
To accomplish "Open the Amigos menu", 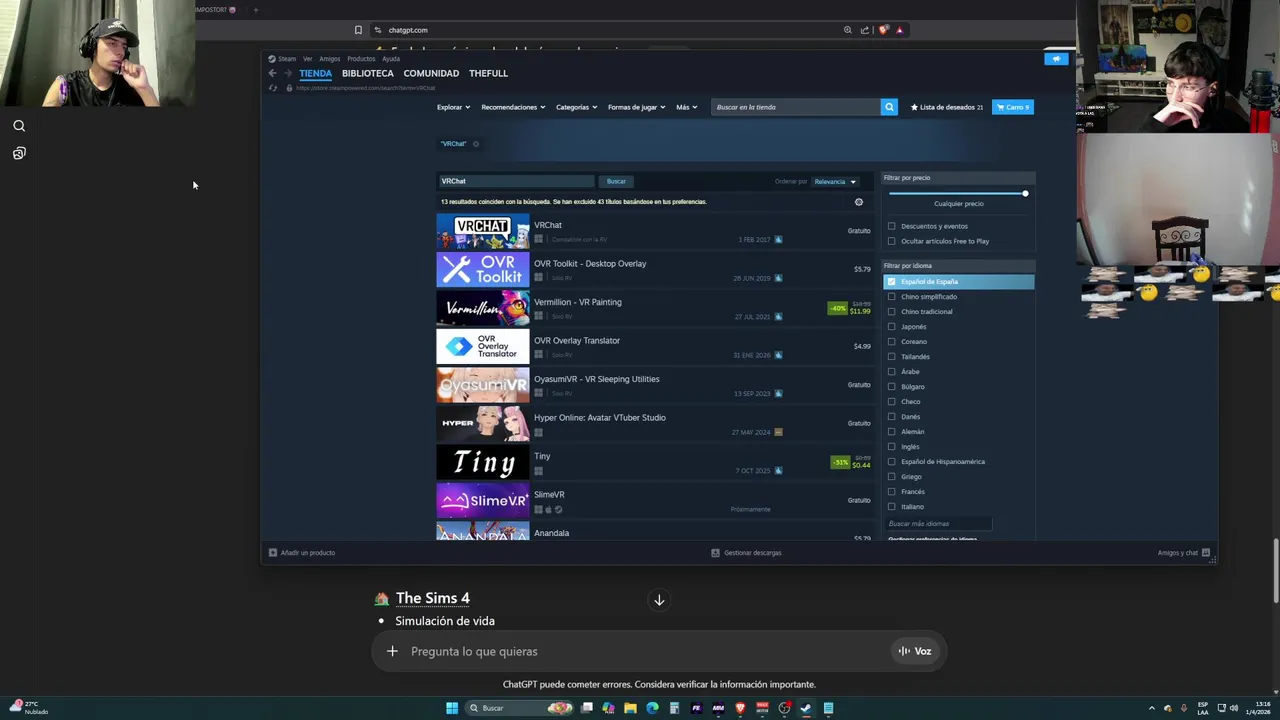I will pos(329,59).
